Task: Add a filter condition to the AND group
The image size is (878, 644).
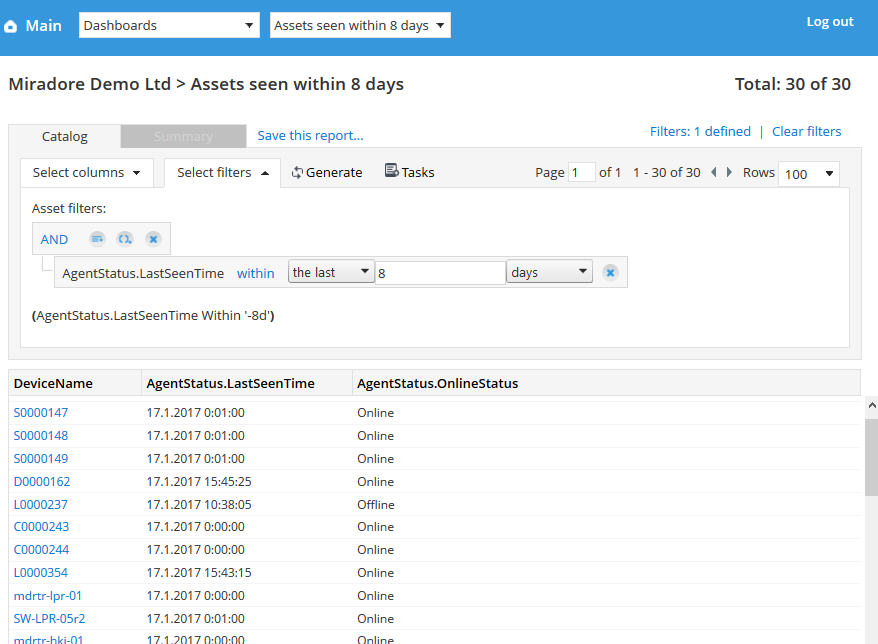Action: (x=97, y=239)
